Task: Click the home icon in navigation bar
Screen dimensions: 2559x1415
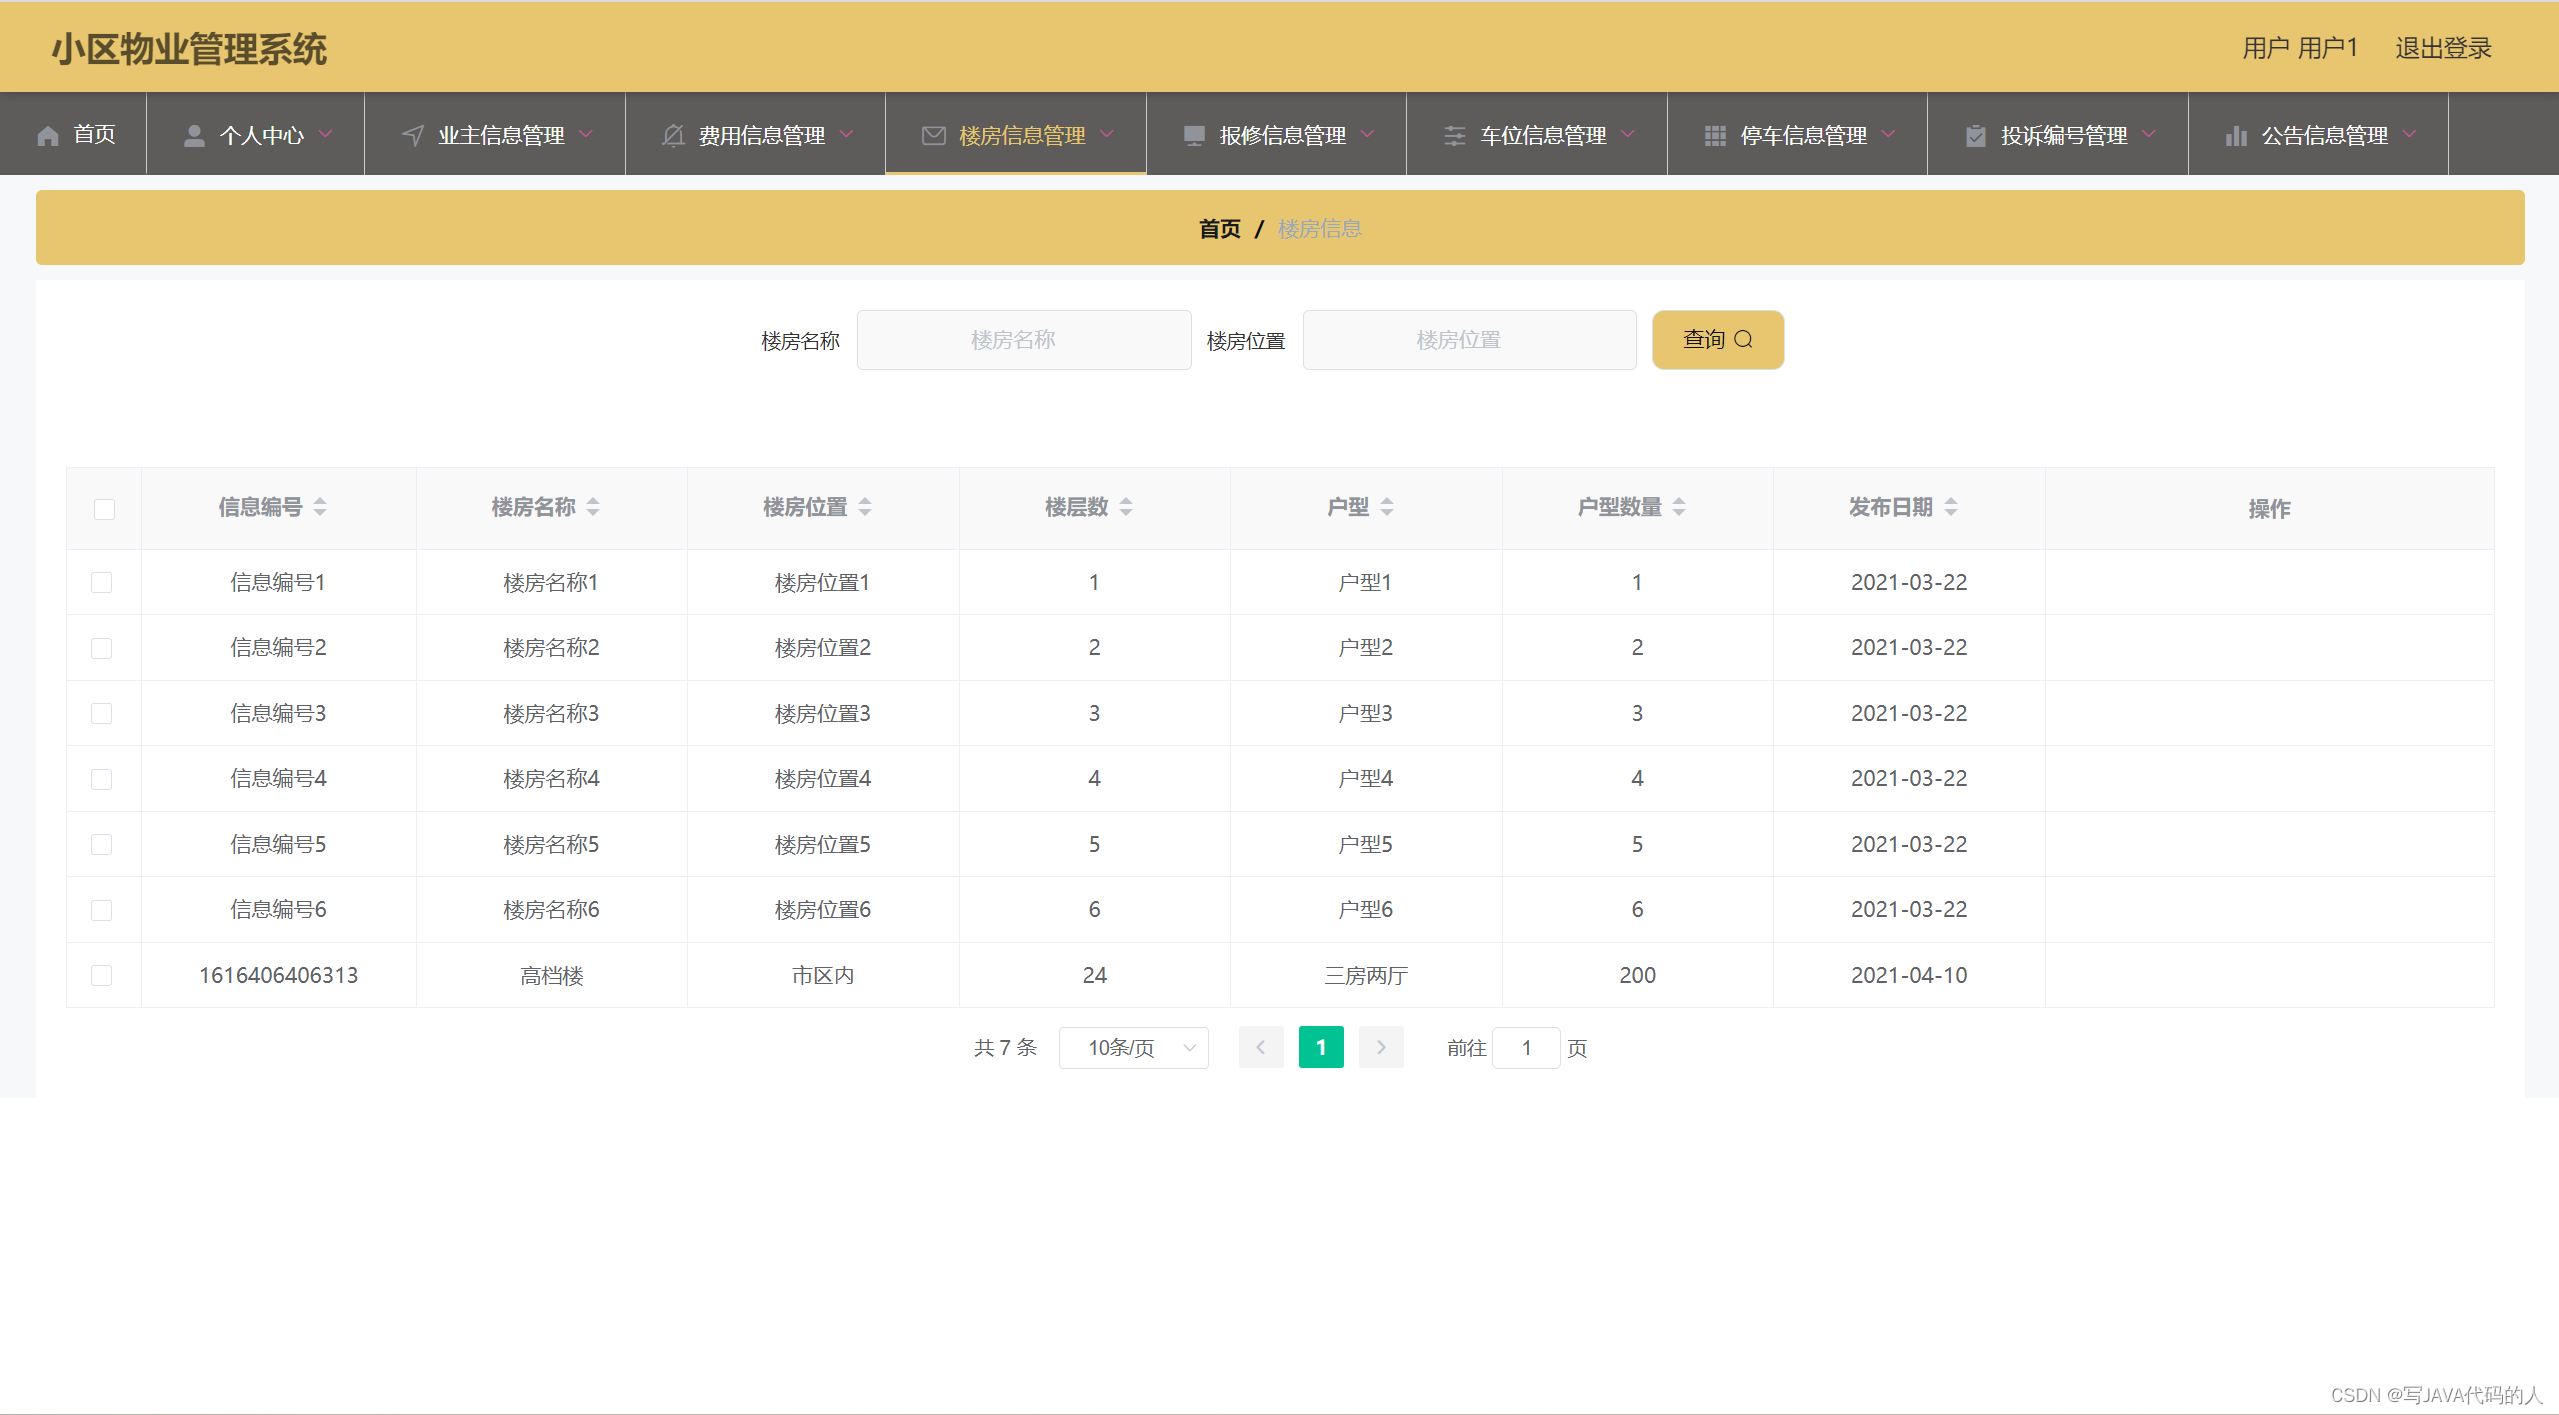Action: [48, 136]
